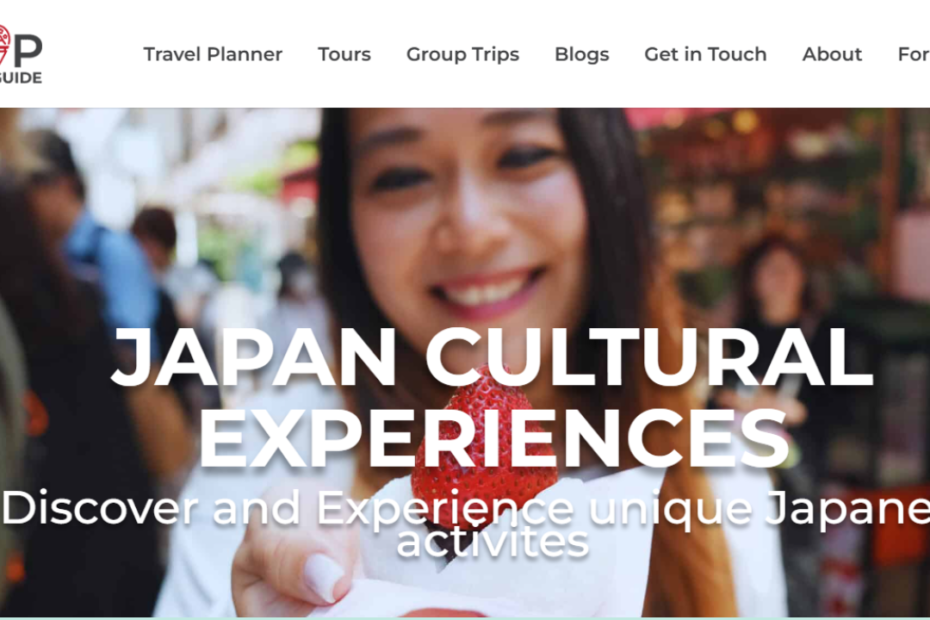
Task: Open Group Trips in the navigation
Action: (x=463, y=55)
